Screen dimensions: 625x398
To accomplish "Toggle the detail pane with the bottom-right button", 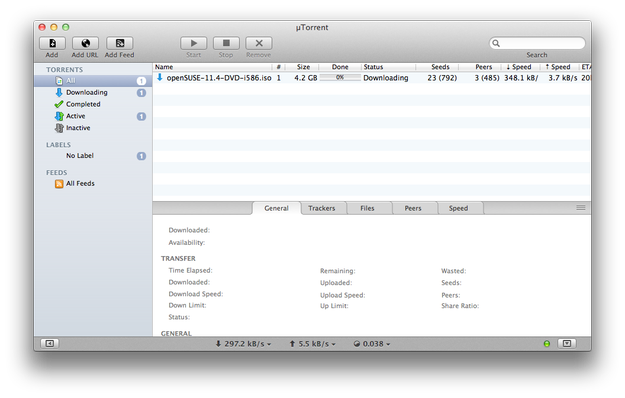I will click(x=567, y=343).
